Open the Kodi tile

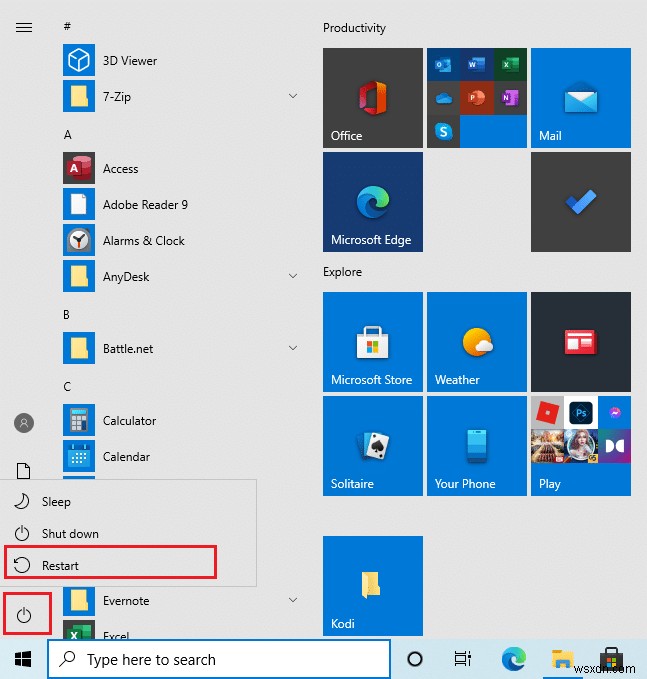tap(373, 585)
